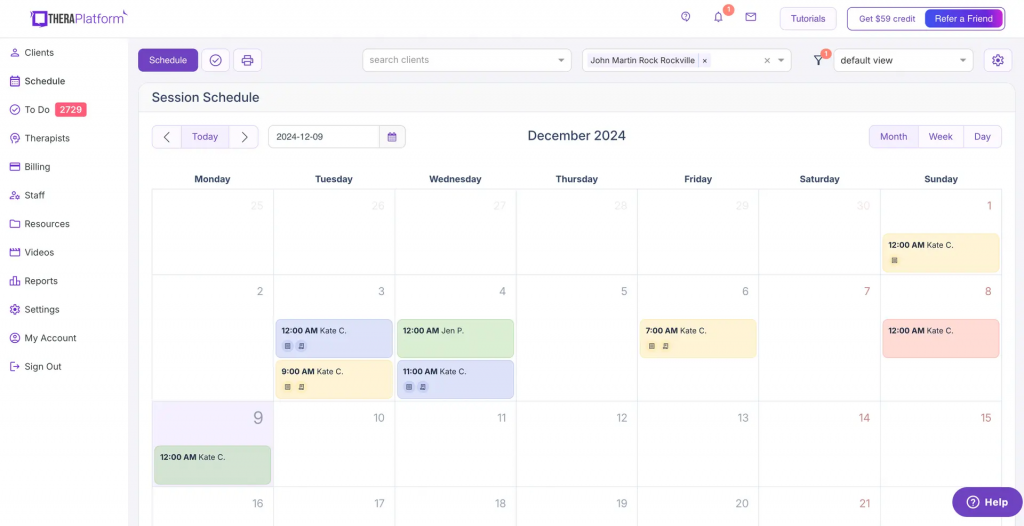The height and width of the screenshot is (526, 1024).
Task: Switch to Day view tab
Action: click(982, 137)
